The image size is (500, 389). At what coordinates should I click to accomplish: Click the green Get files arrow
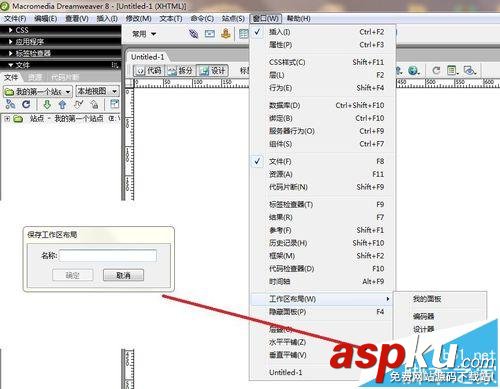point(47,105)
